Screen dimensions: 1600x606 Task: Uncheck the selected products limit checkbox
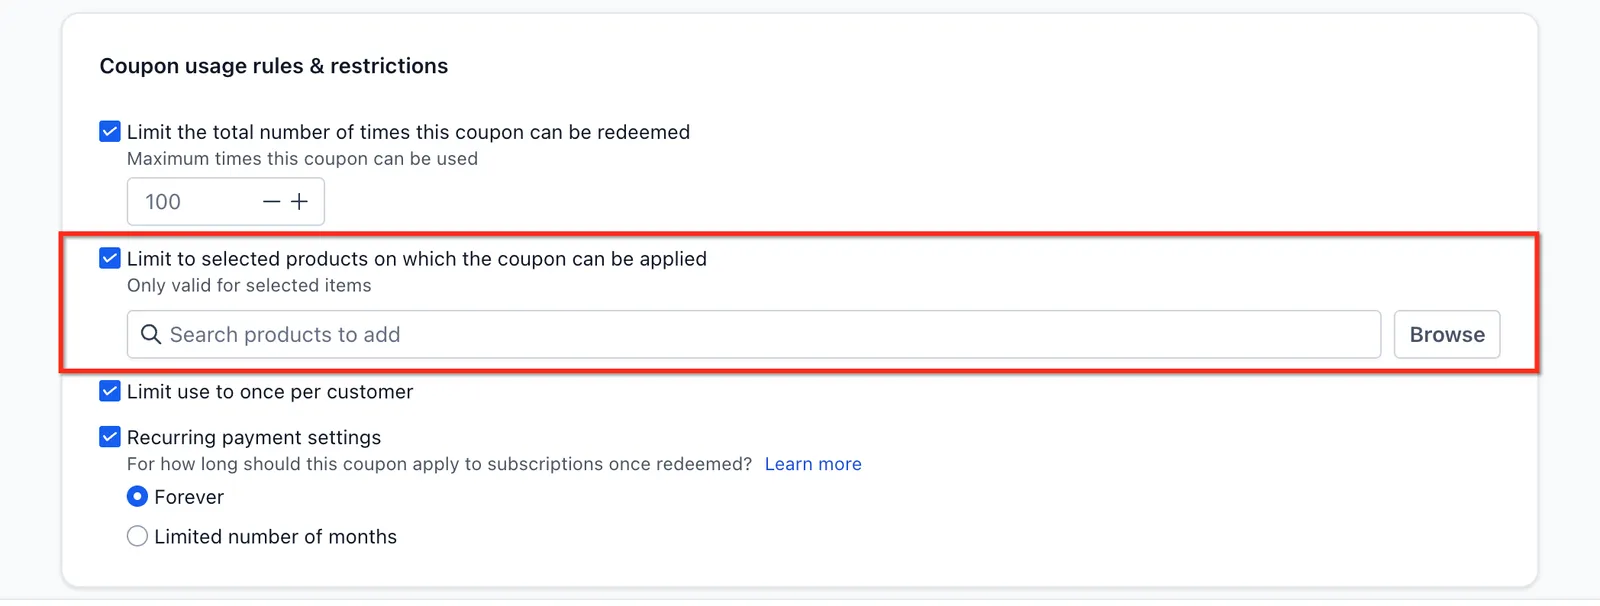pyautogui.click(x=110, y=258)
